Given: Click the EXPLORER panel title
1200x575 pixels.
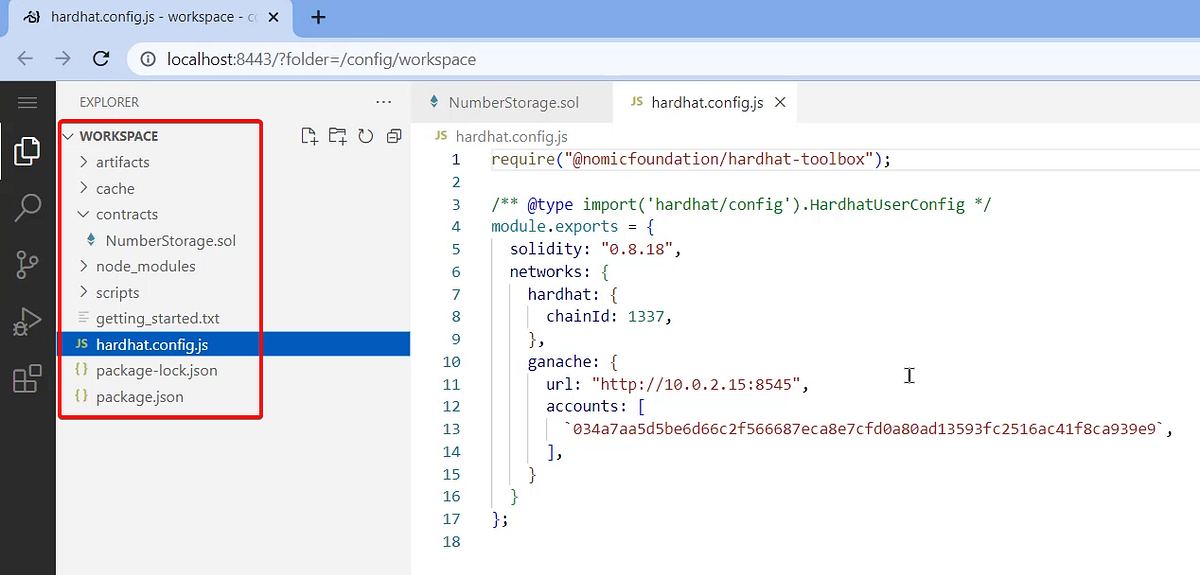Looking at the screenshot, I should tap(109, 102).
